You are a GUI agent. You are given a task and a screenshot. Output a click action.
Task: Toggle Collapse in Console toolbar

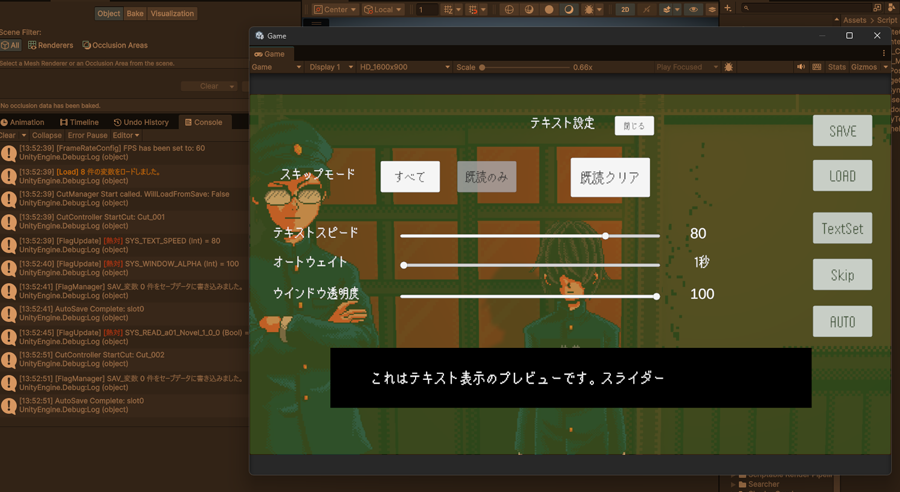pyautogui.click(x=46, y=135)
